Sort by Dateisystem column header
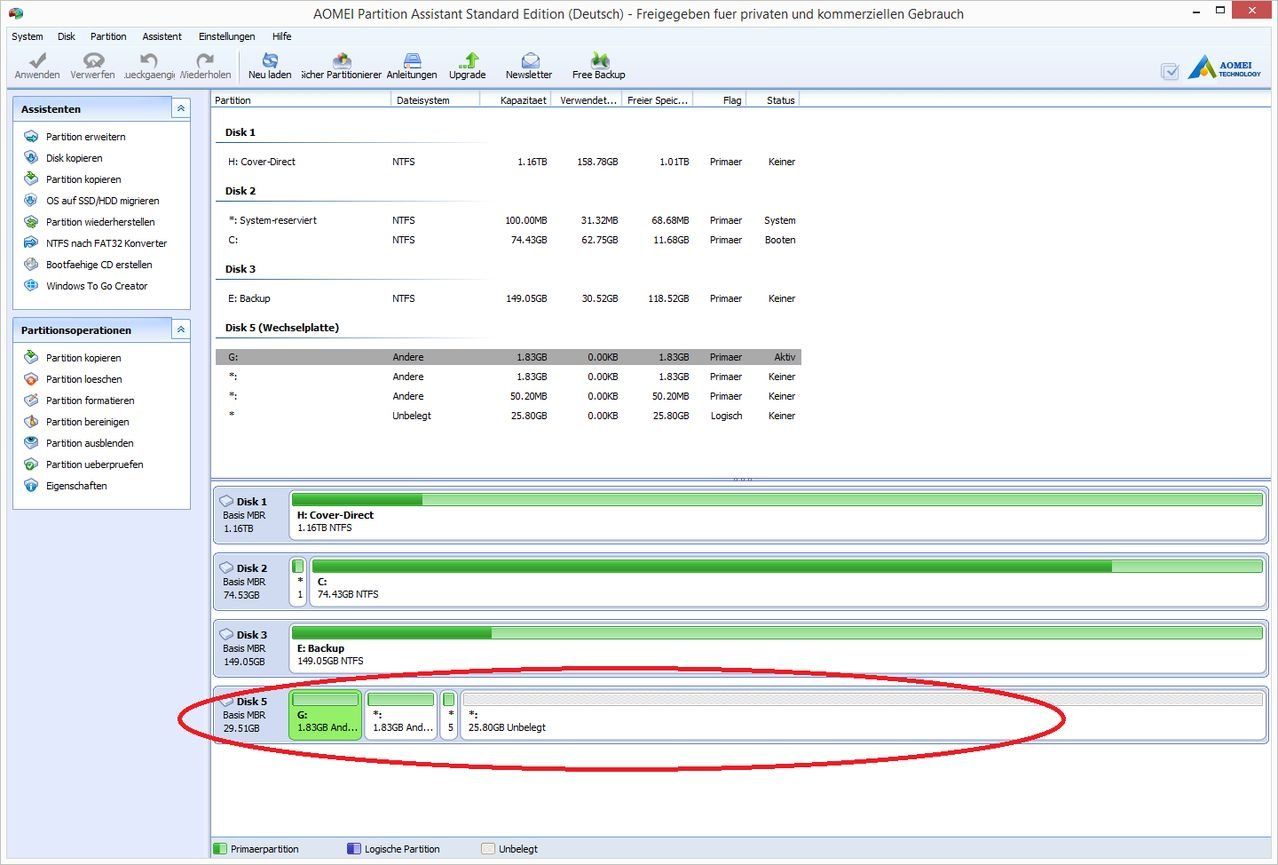 (x=436, y=100)
